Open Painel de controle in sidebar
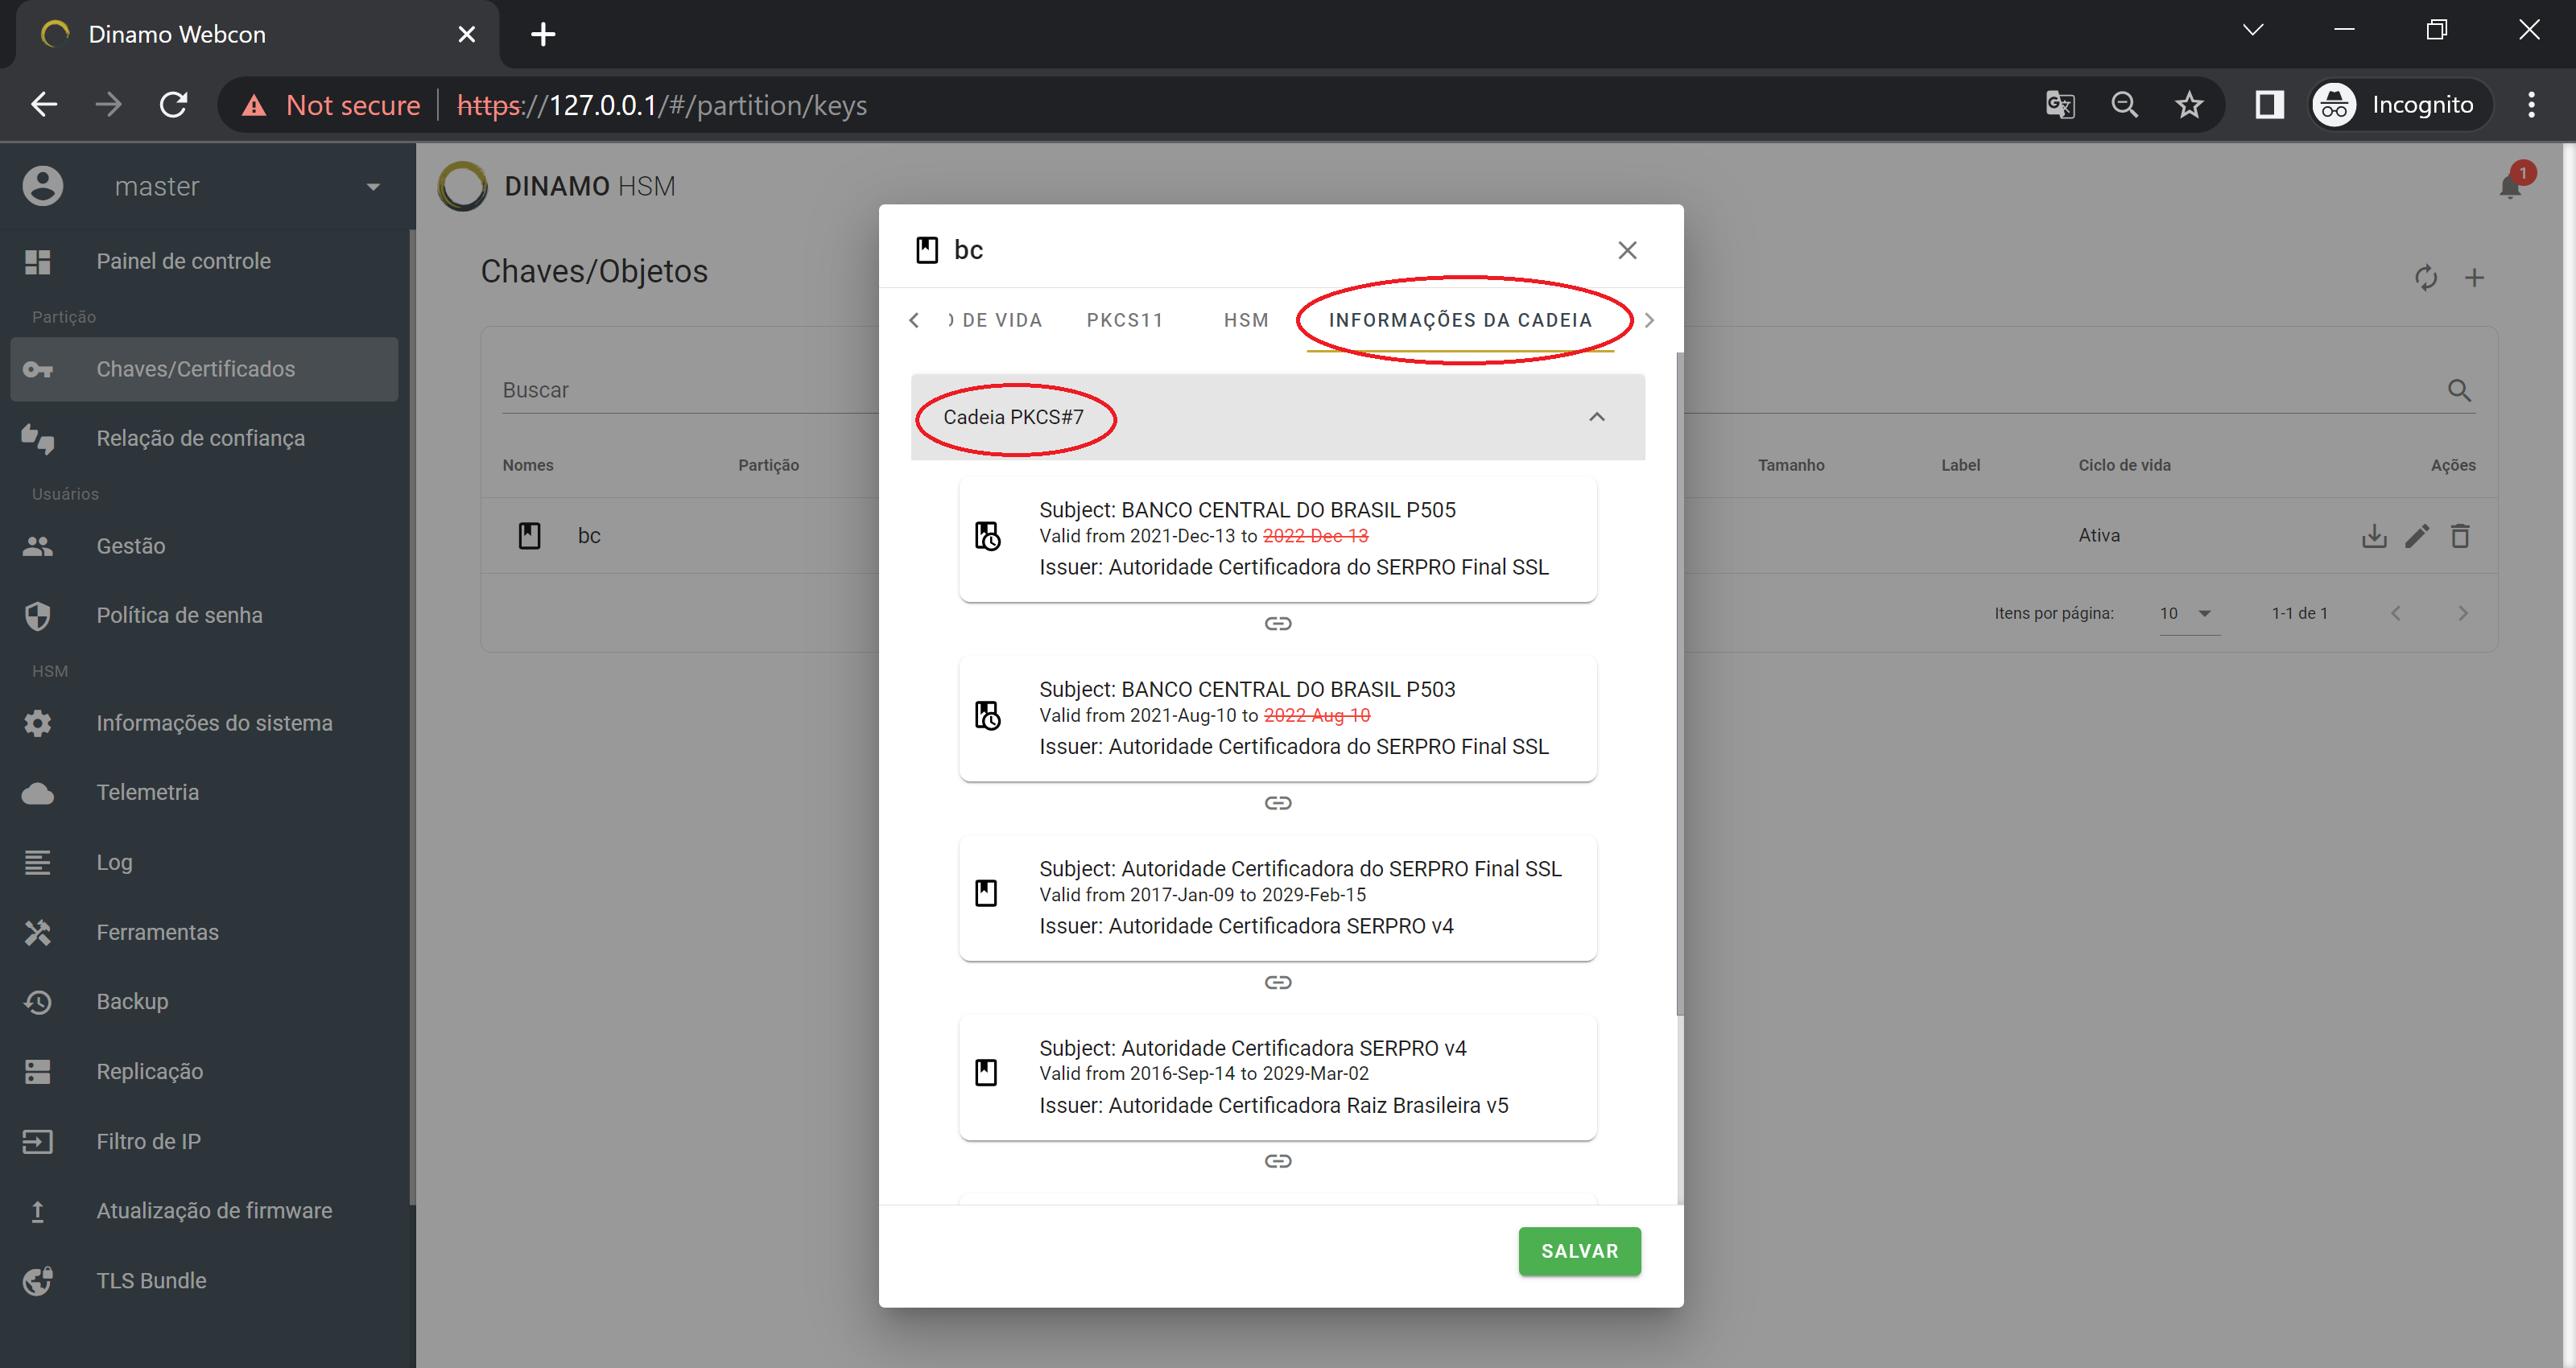 click(x=204, y=261)
